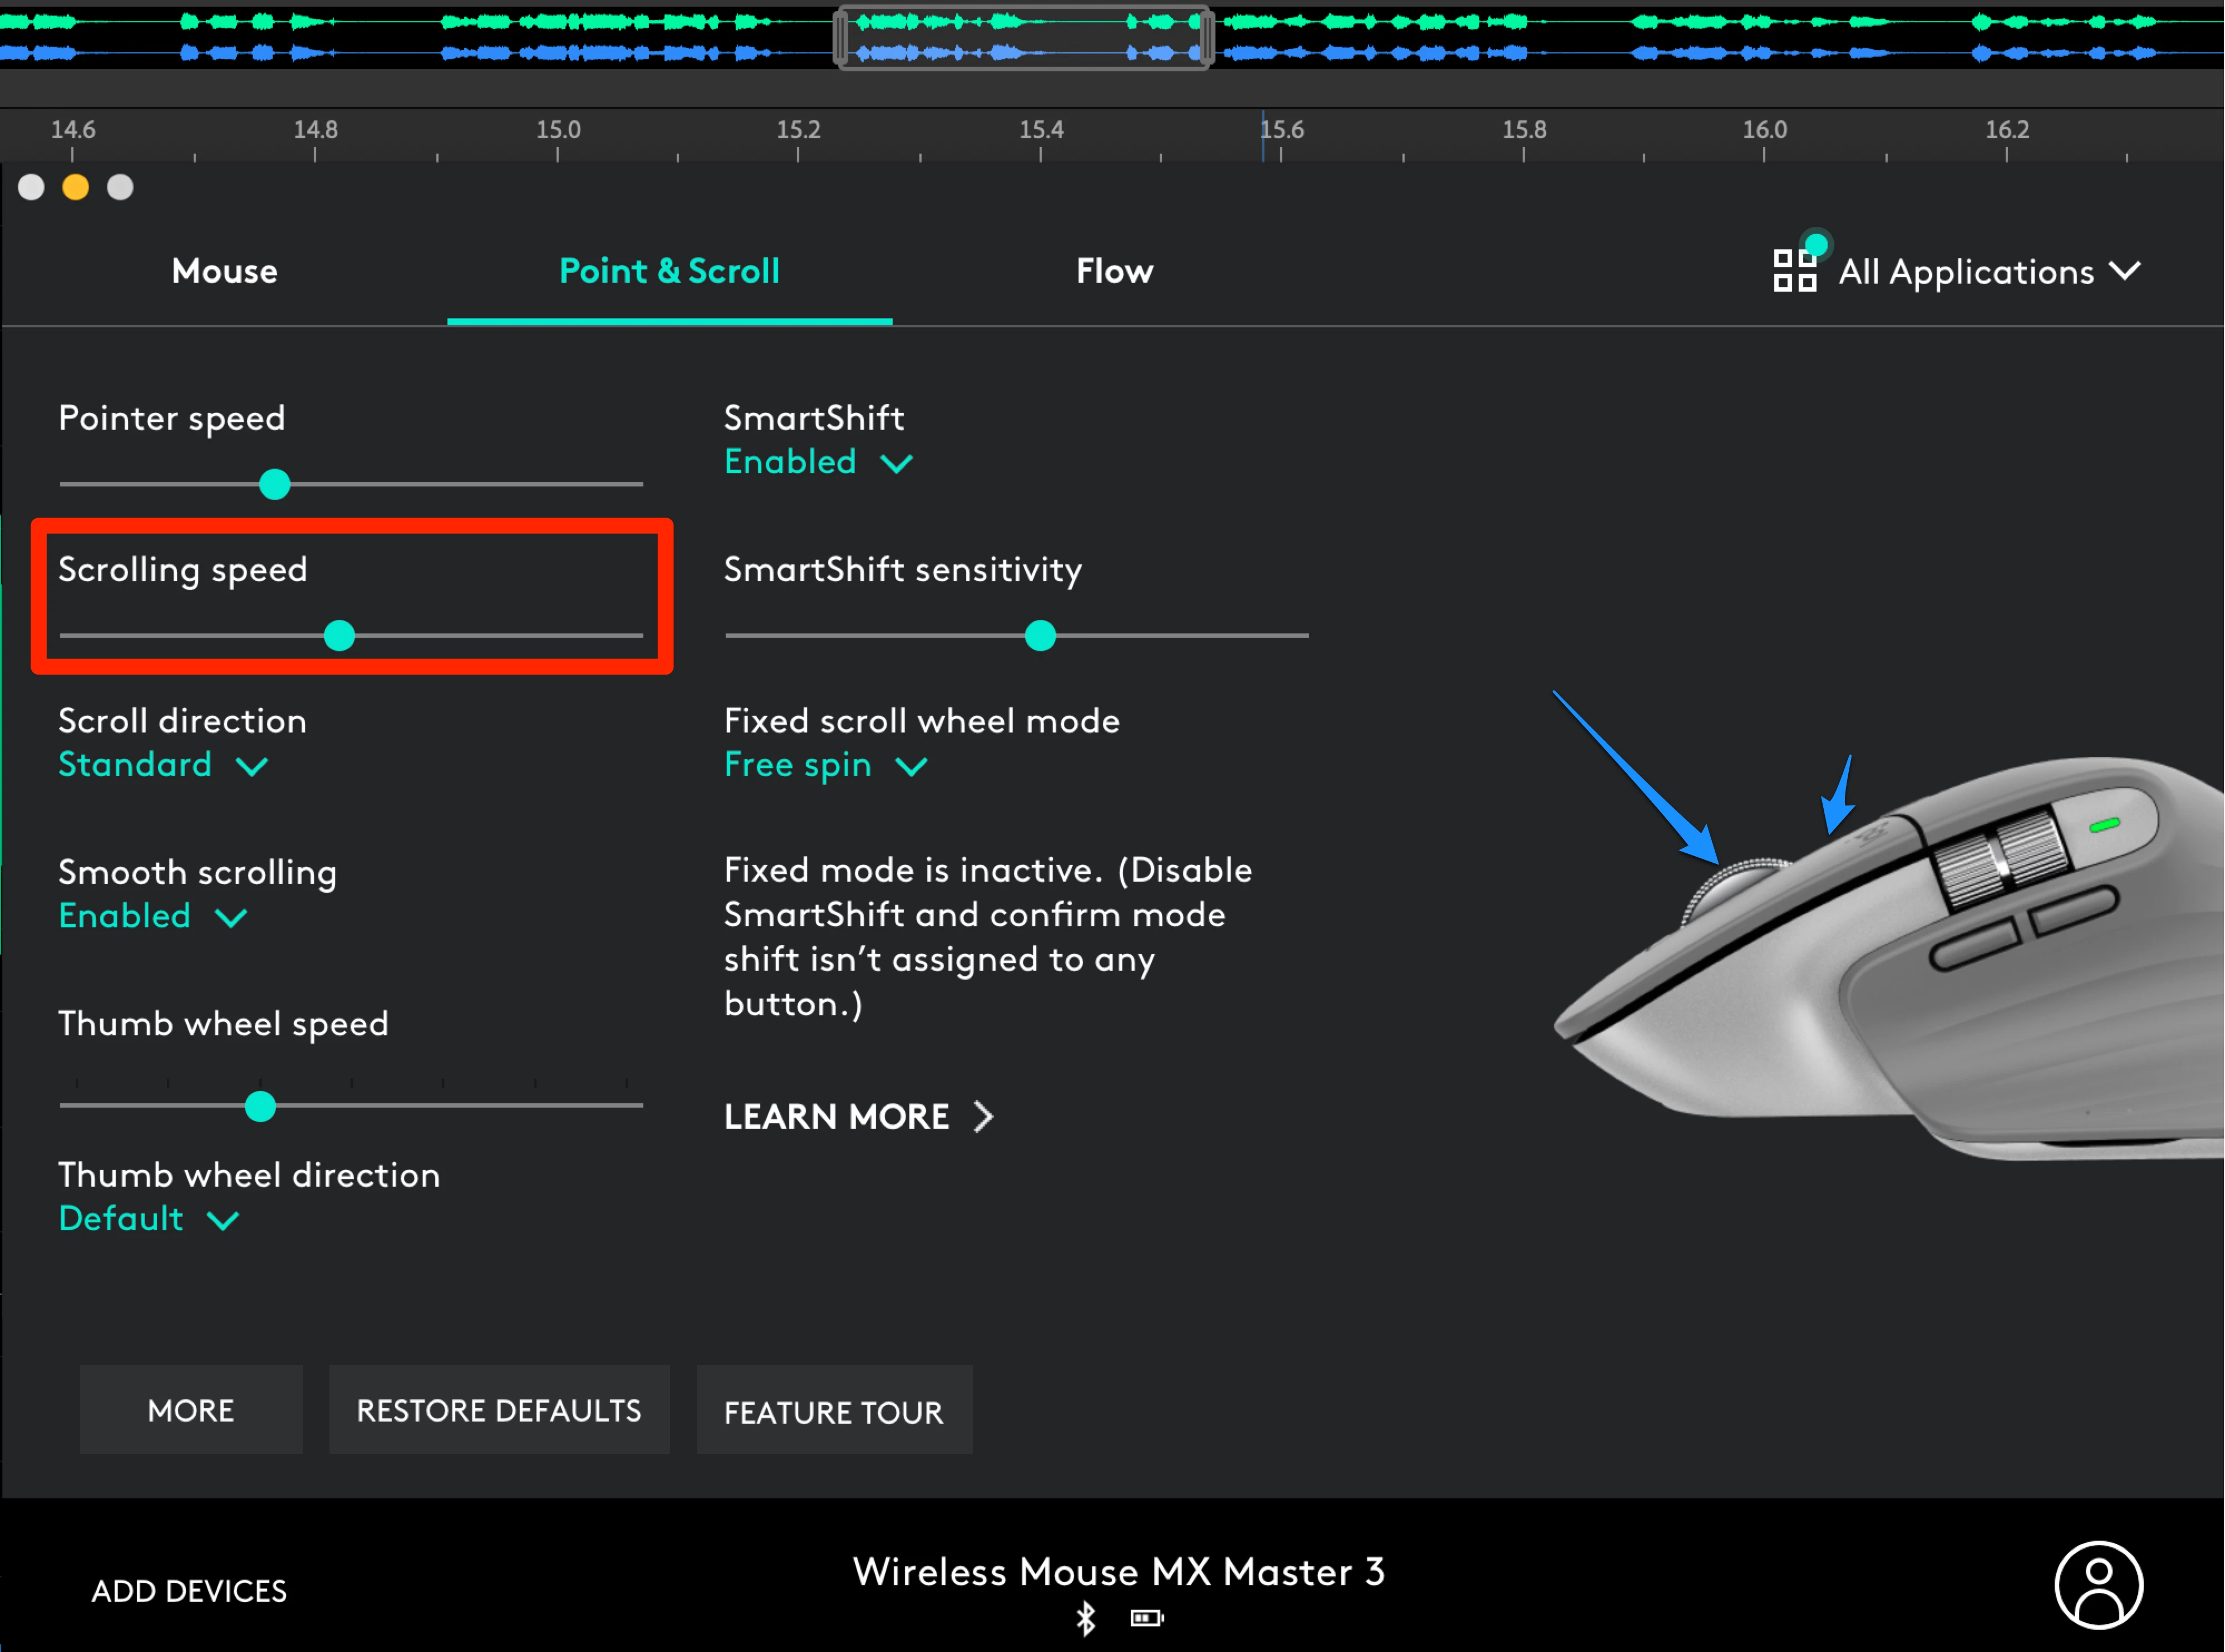Click the battery level indicator icon
Screen dimensions: 2225x1652
1146,1618
